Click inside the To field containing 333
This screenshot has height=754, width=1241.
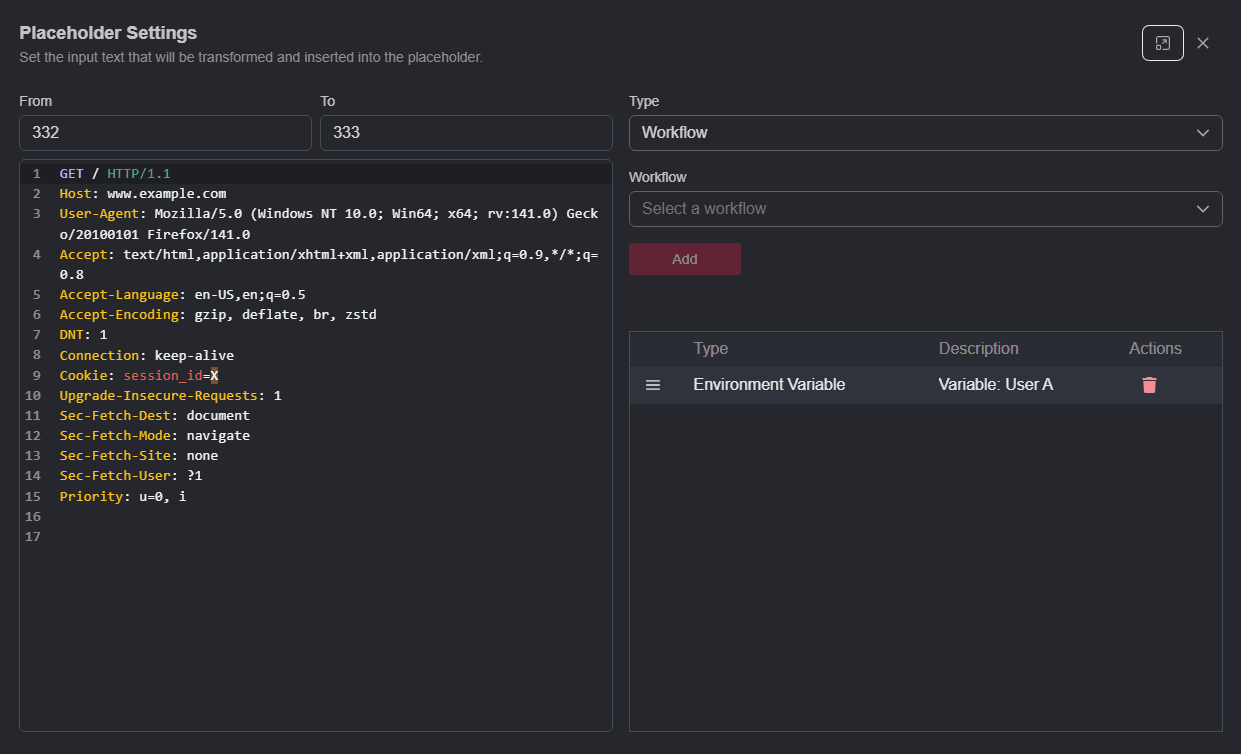[x=466, y=132]
